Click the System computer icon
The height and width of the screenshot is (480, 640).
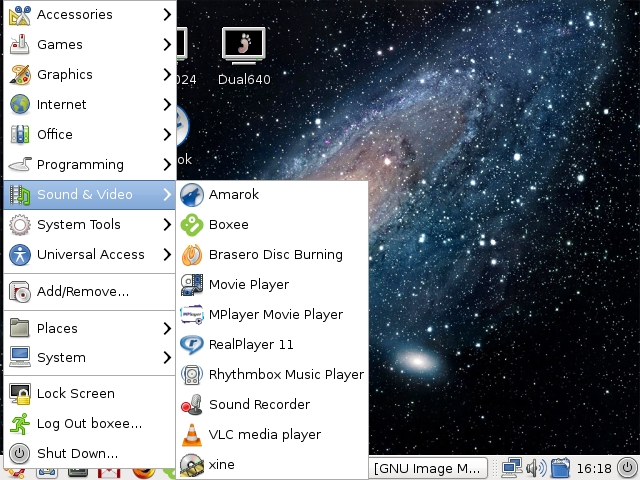(x=20, y=358)
